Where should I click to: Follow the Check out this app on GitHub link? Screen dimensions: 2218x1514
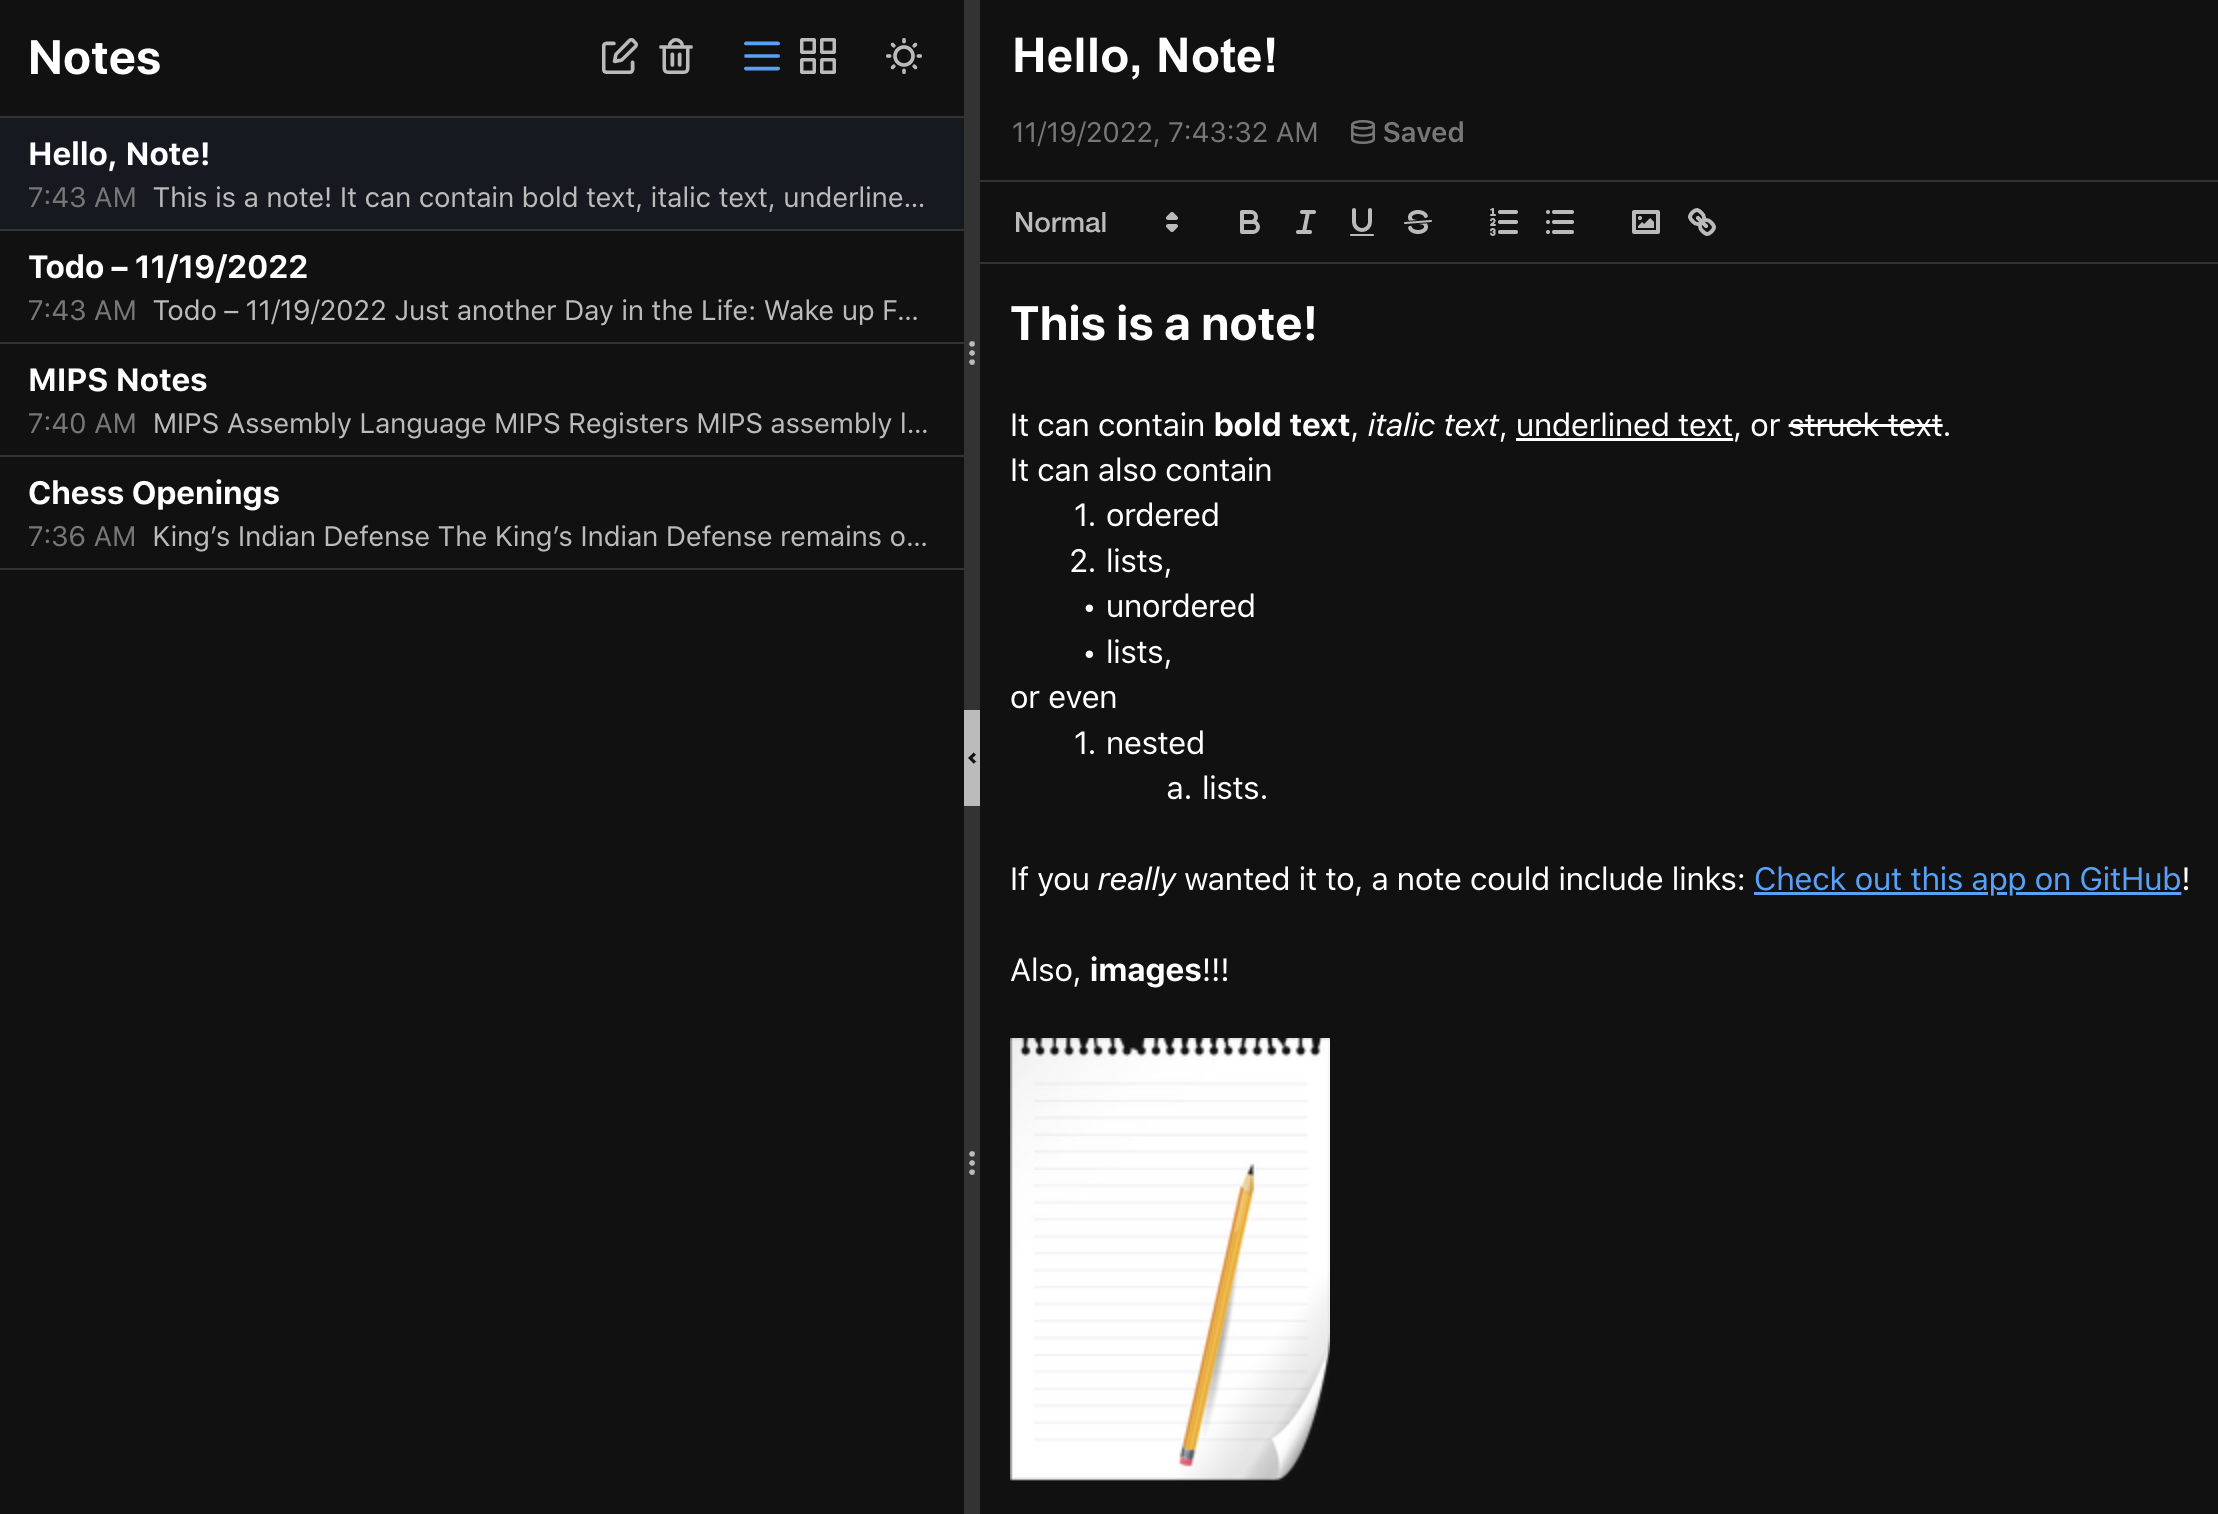pos(1967,879)
